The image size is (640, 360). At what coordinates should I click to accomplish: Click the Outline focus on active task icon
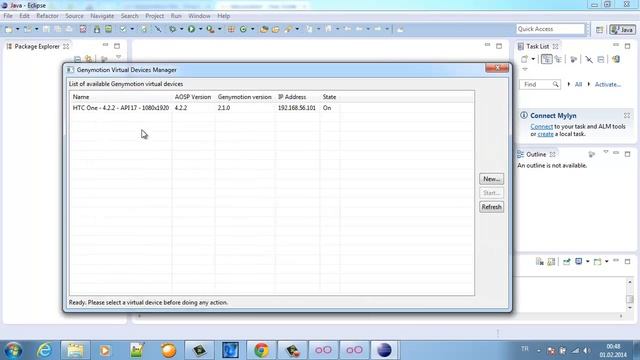pyautogui.click(x=591, y=154)
